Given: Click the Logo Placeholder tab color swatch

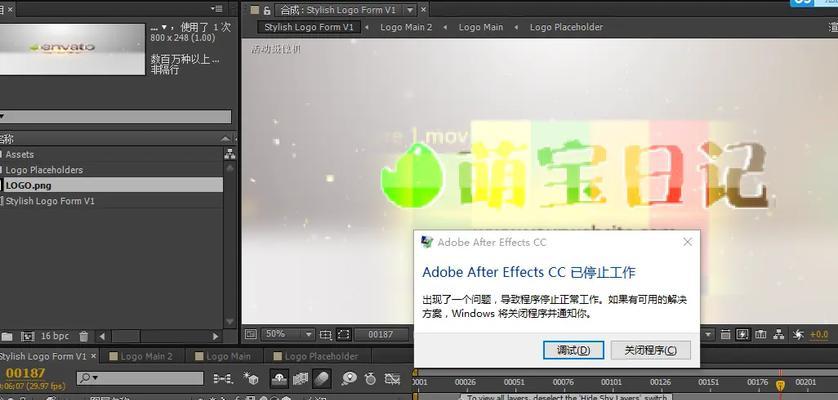Looking at the screenshot, I should click(277, 356).
